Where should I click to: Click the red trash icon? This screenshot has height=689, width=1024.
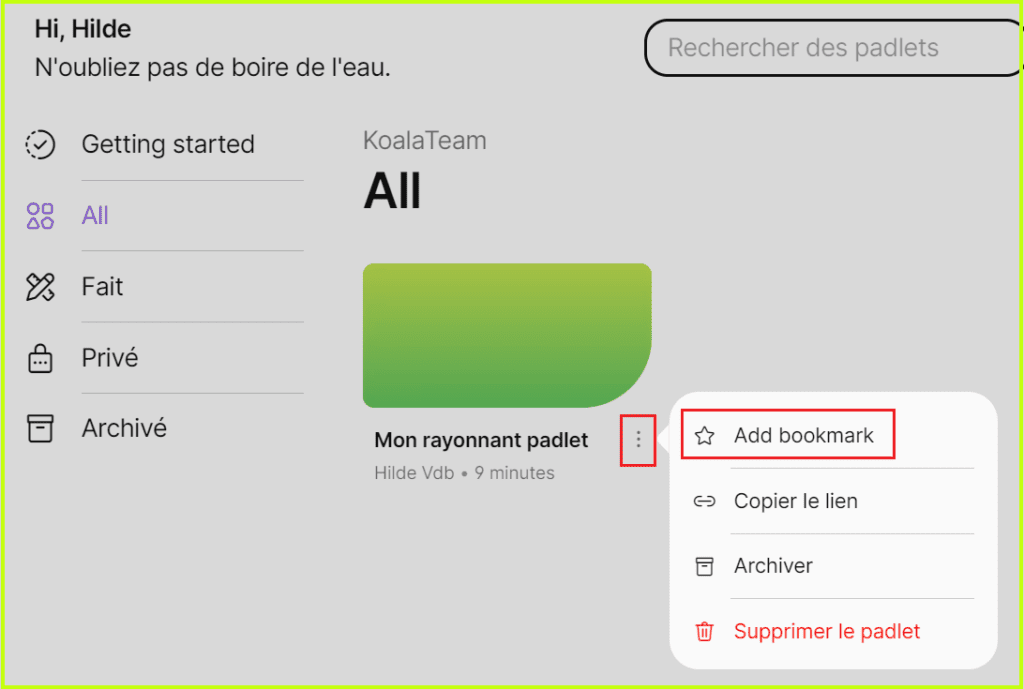pyautogui.click(x=704, y=632)
